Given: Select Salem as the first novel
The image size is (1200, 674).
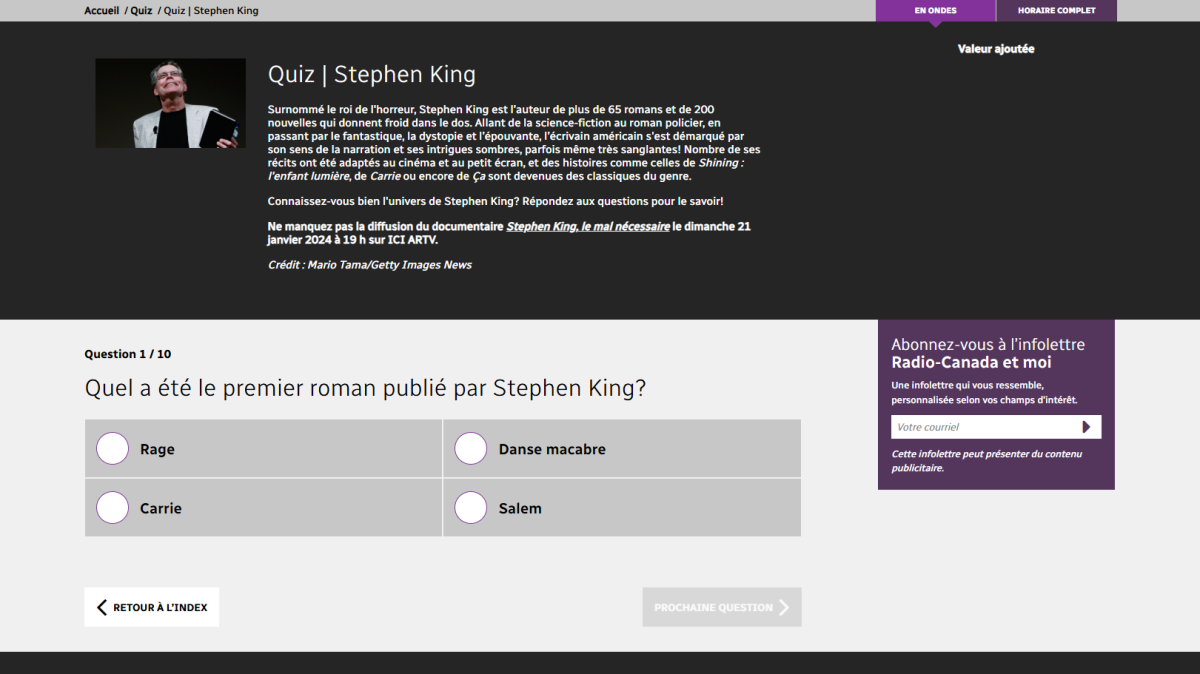Looking at the screenshot, I should [x=471, y=508].
